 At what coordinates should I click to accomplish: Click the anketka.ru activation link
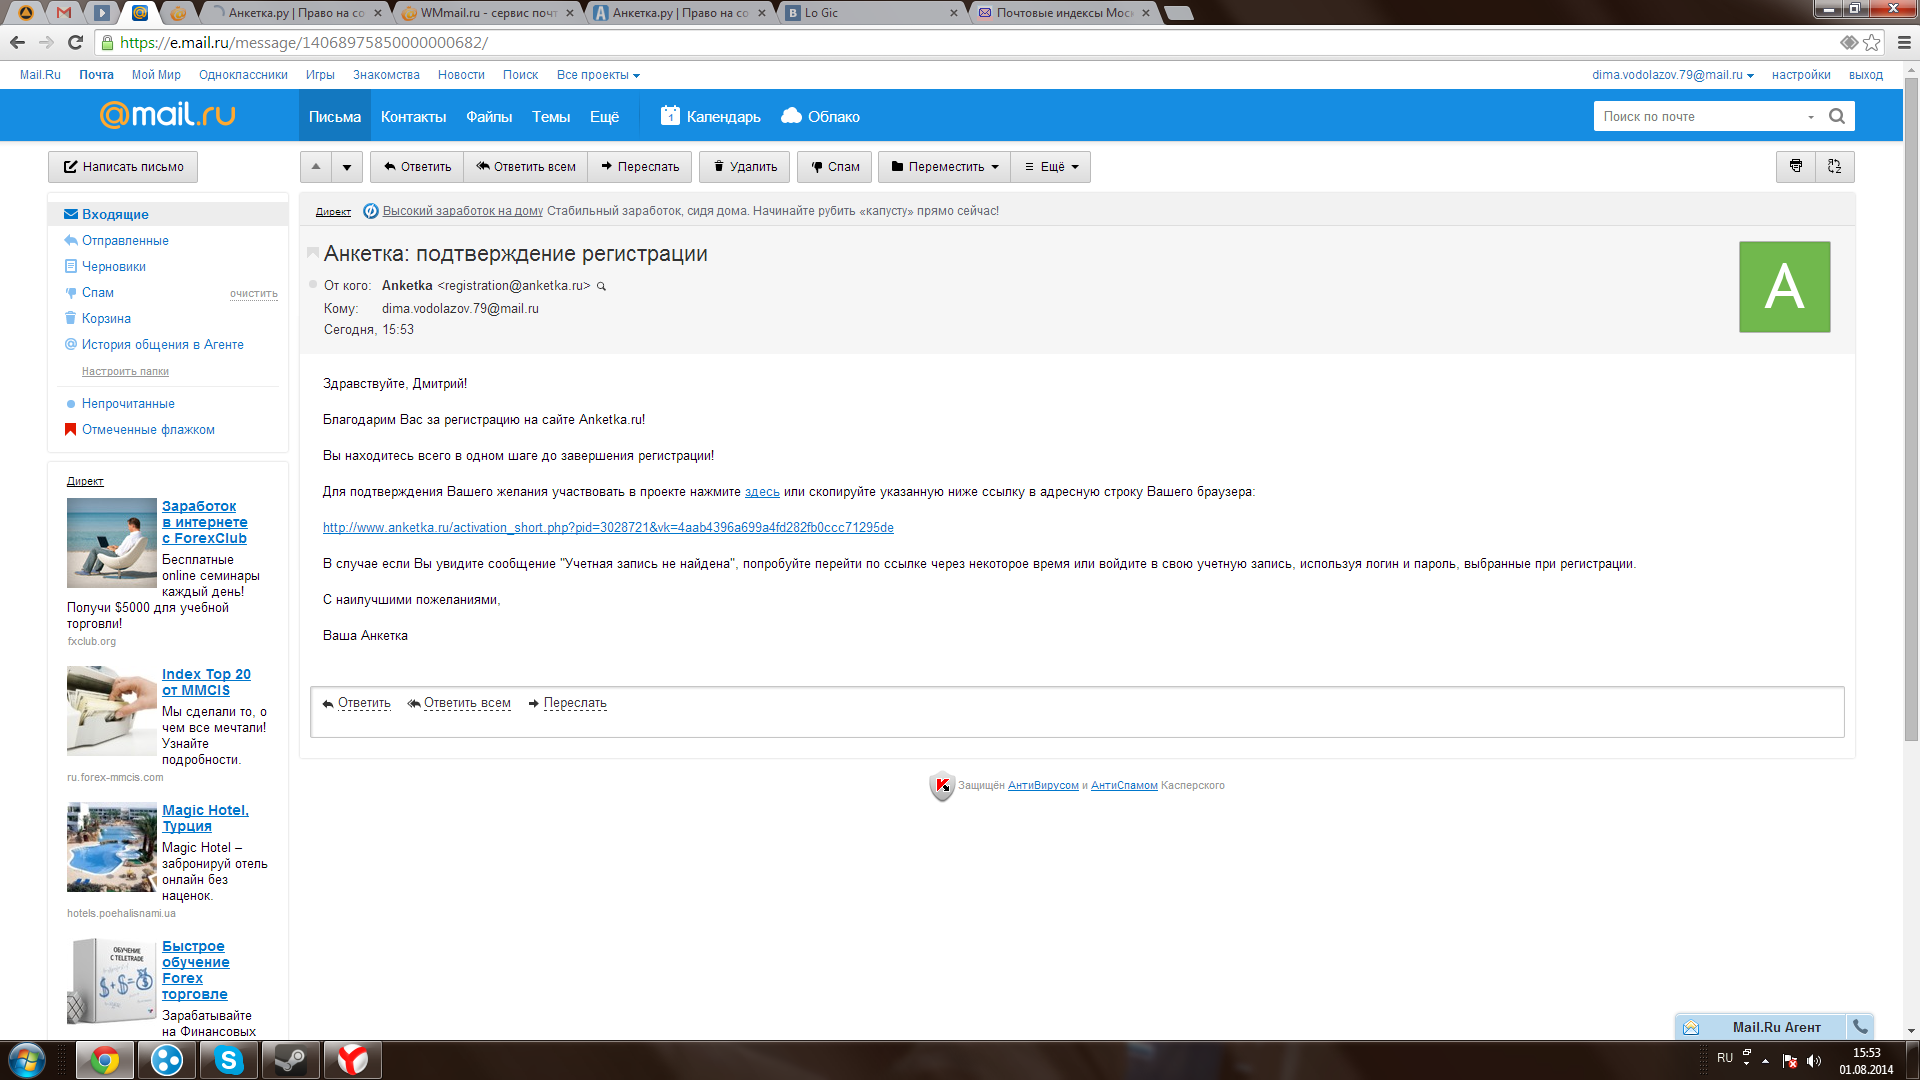[608, 527]
